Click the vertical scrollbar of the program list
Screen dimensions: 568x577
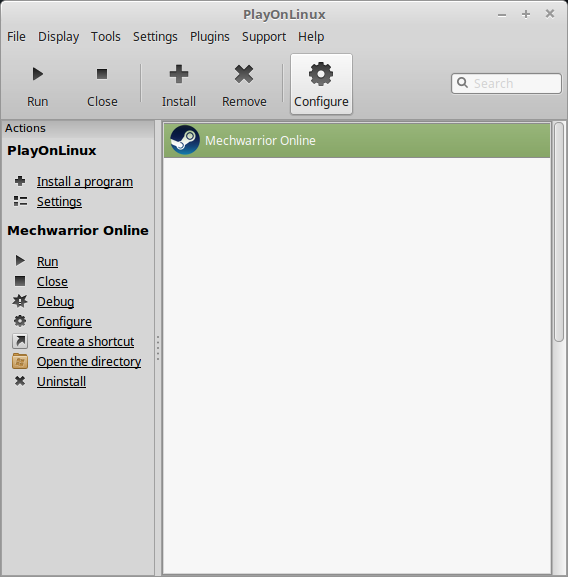click(x=559, y=232)
